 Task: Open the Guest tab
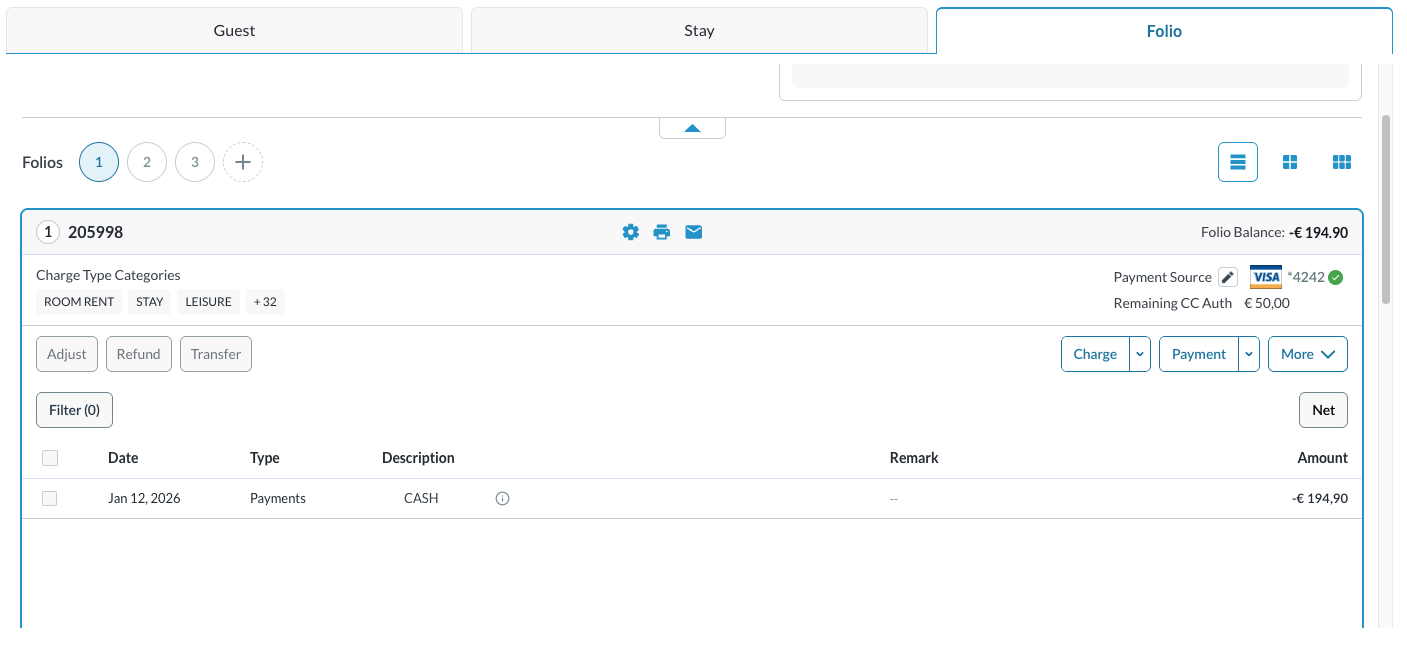click(x=234, y=30)
